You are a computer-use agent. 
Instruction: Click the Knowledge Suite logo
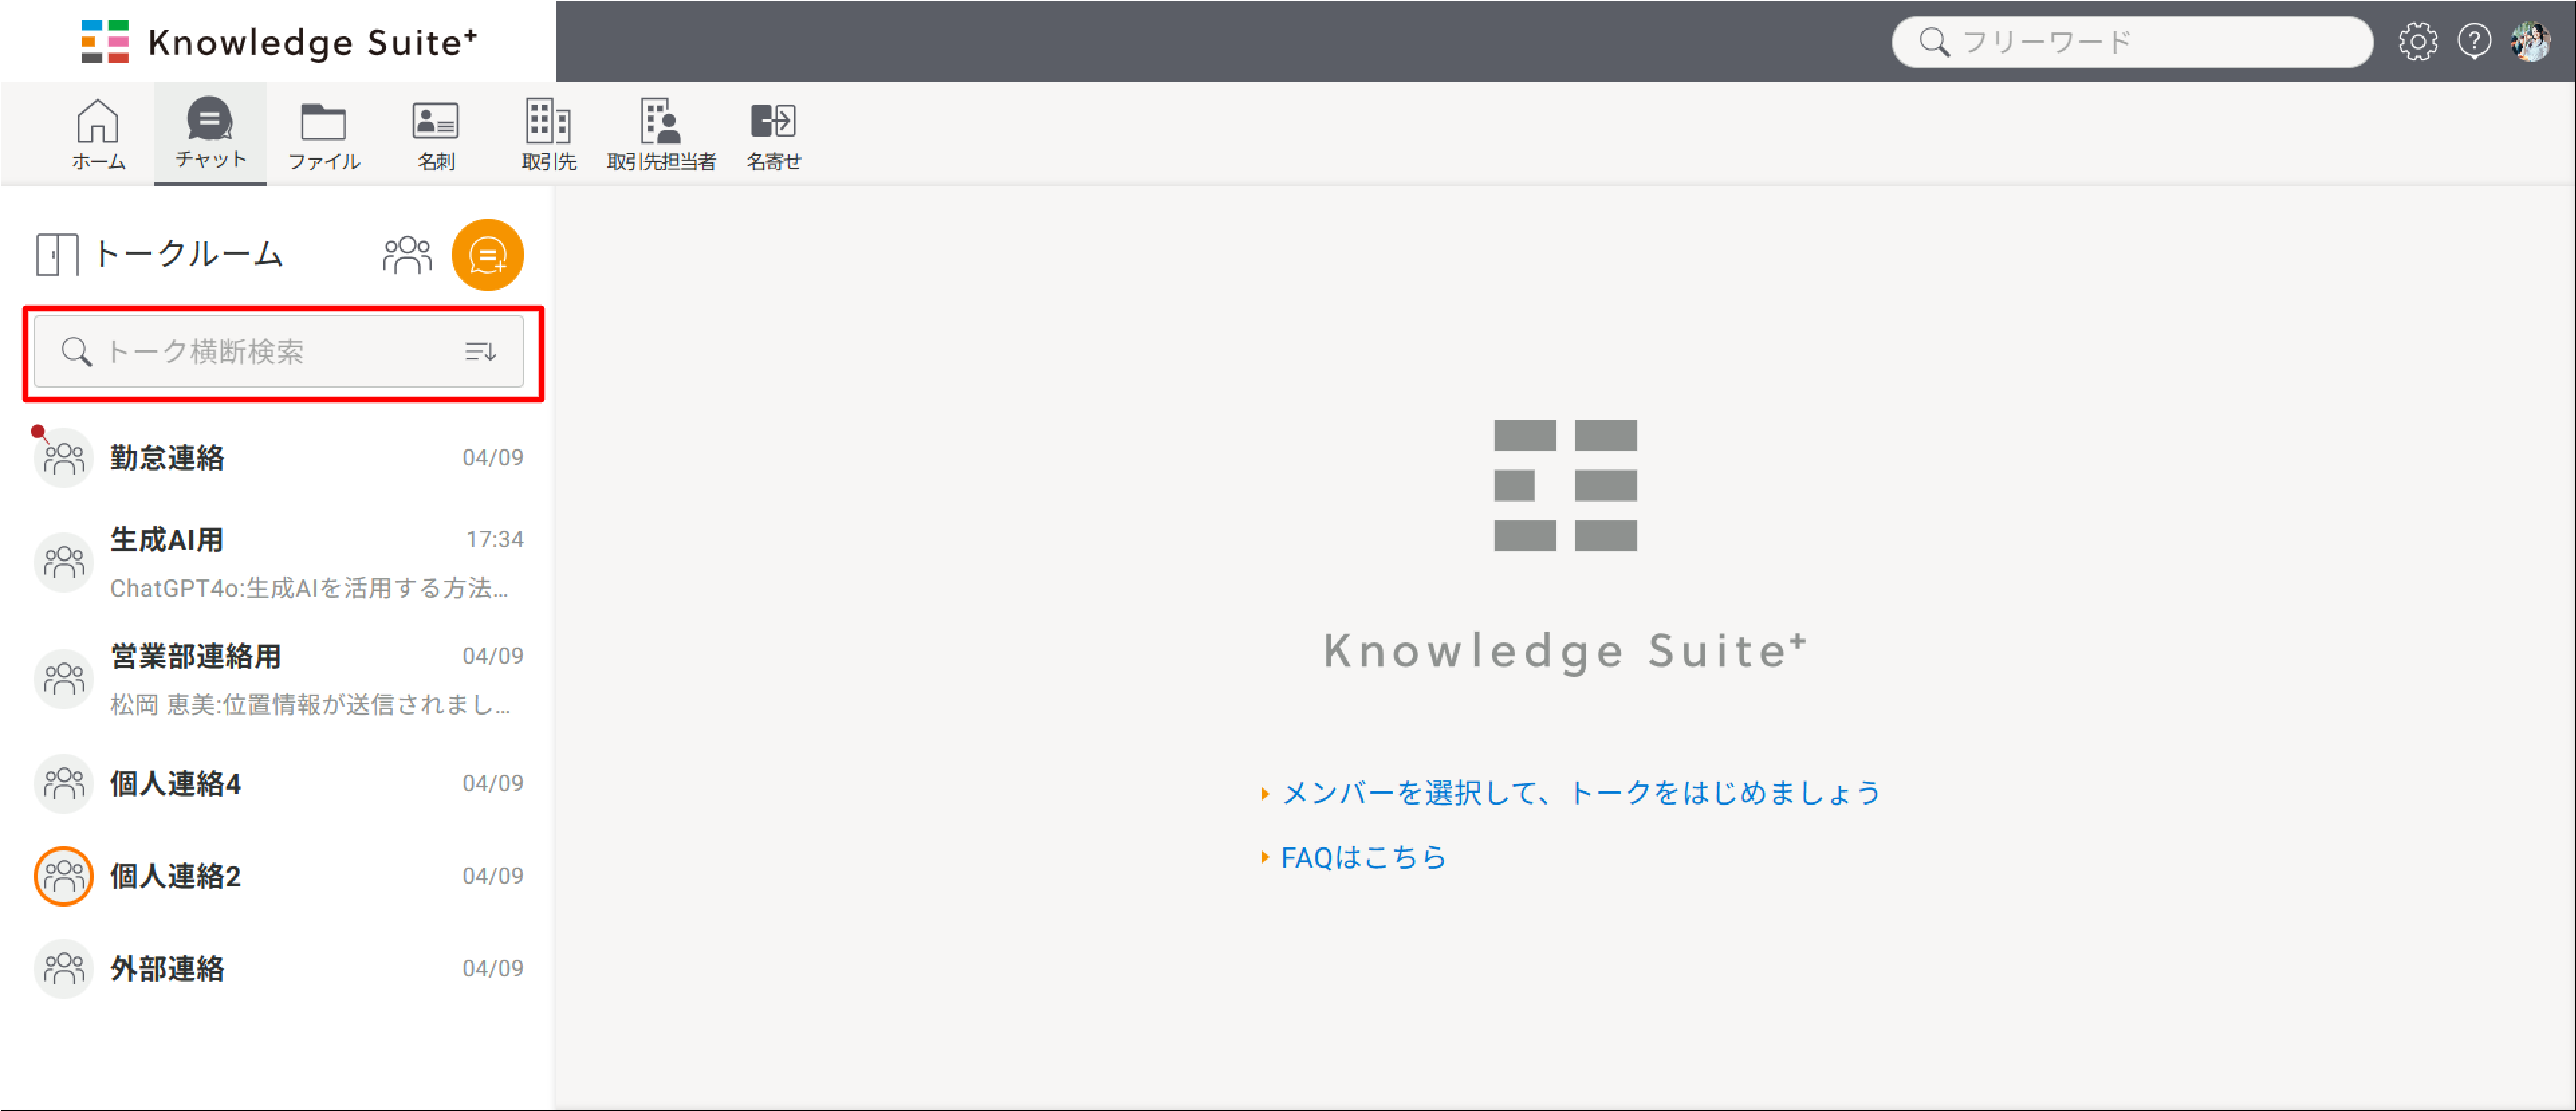(x=279, y=42)
